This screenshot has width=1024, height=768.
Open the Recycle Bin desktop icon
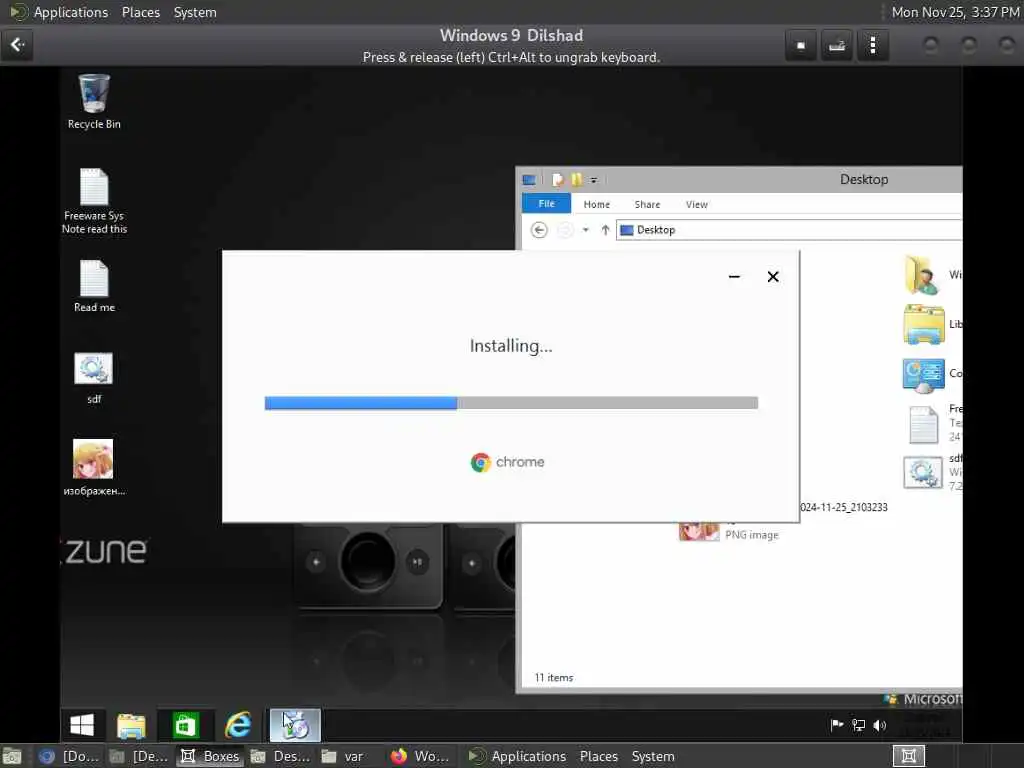94,101
